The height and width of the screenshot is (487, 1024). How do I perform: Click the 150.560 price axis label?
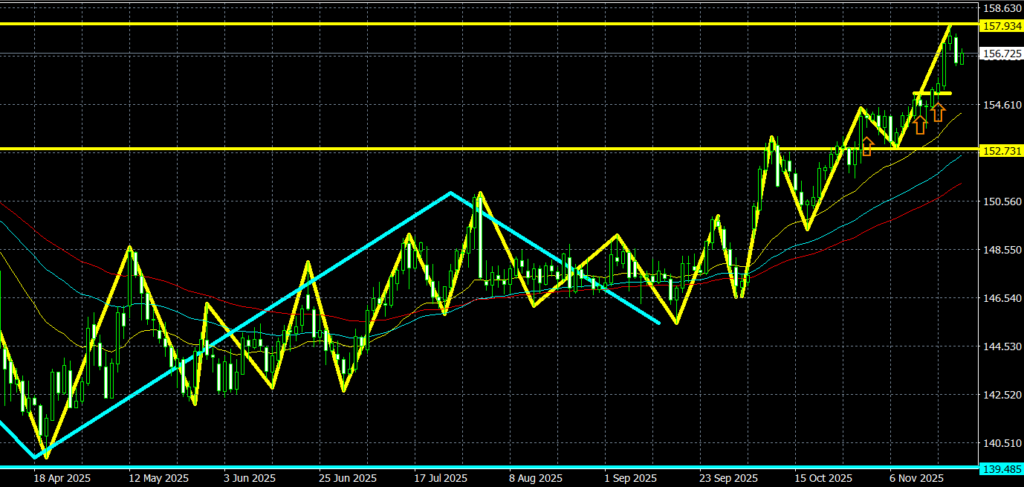coord(1001,201)
